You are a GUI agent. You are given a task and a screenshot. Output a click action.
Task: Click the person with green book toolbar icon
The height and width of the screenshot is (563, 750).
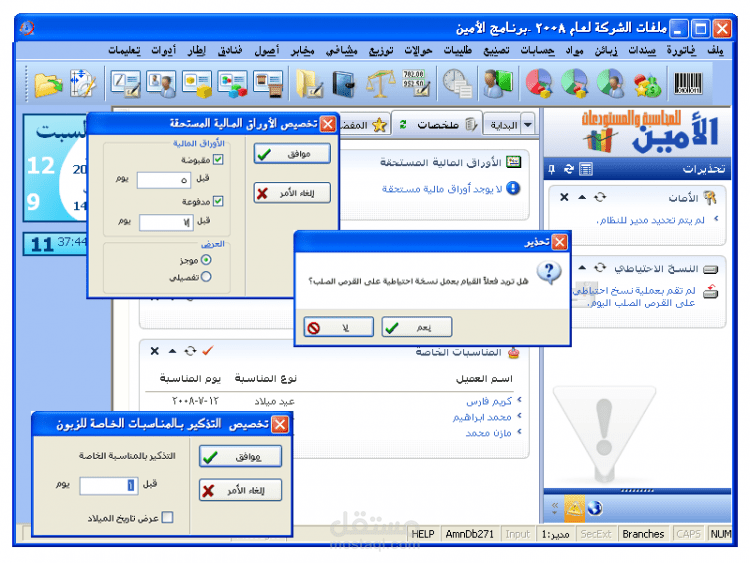tap(497, 83)
